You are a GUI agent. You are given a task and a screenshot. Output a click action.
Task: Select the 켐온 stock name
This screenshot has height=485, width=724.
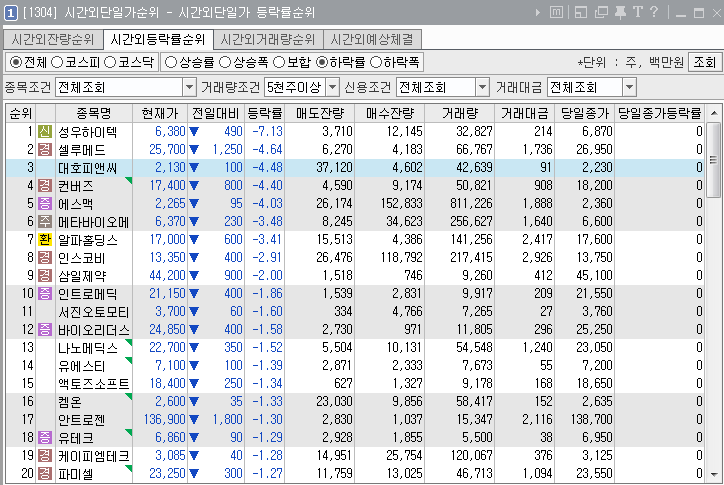(x=69, y=402)
